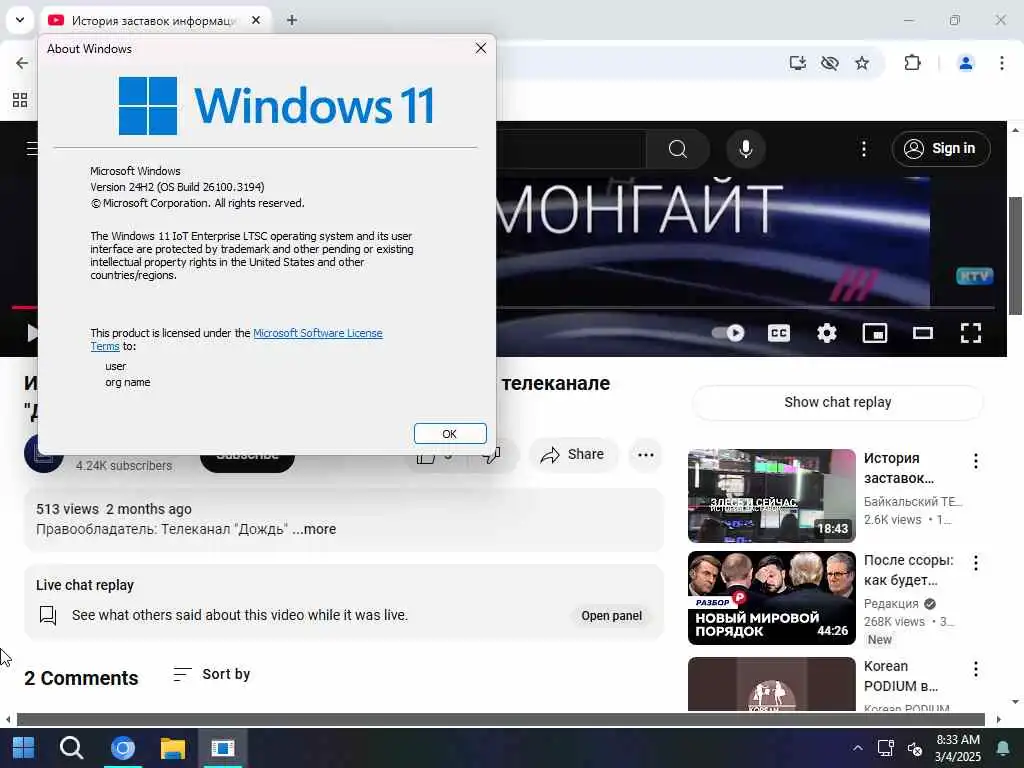Expand description with ...more

coord(314,529)
